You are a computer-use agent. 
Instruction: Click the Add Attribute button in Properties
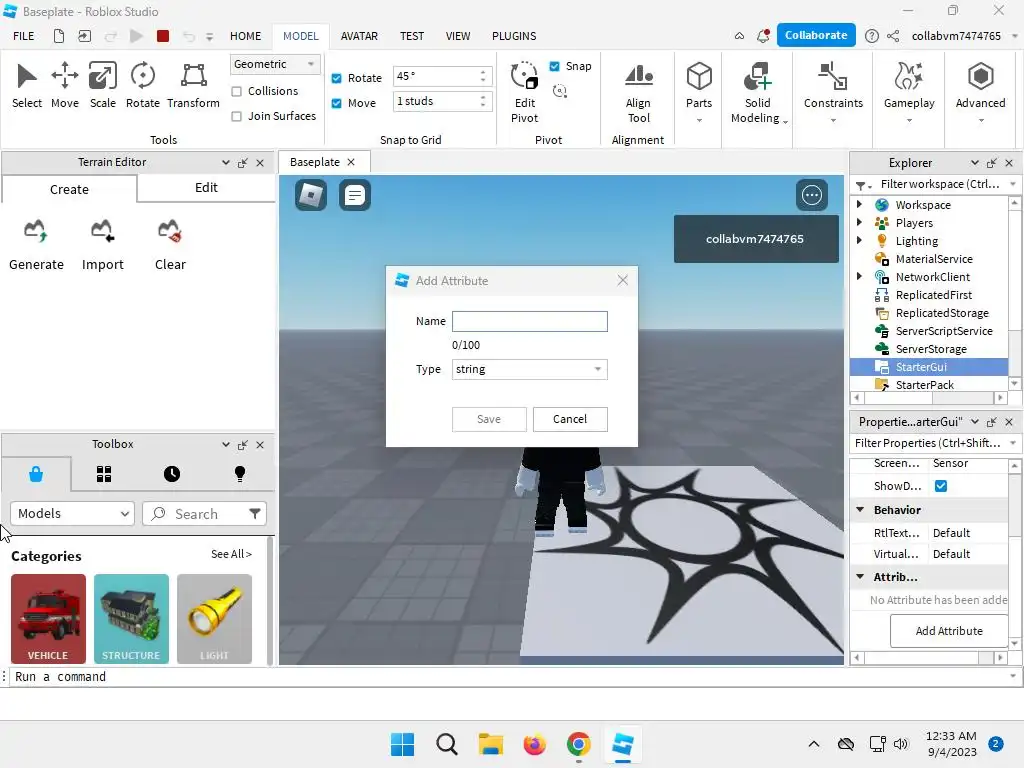(949, 631)
